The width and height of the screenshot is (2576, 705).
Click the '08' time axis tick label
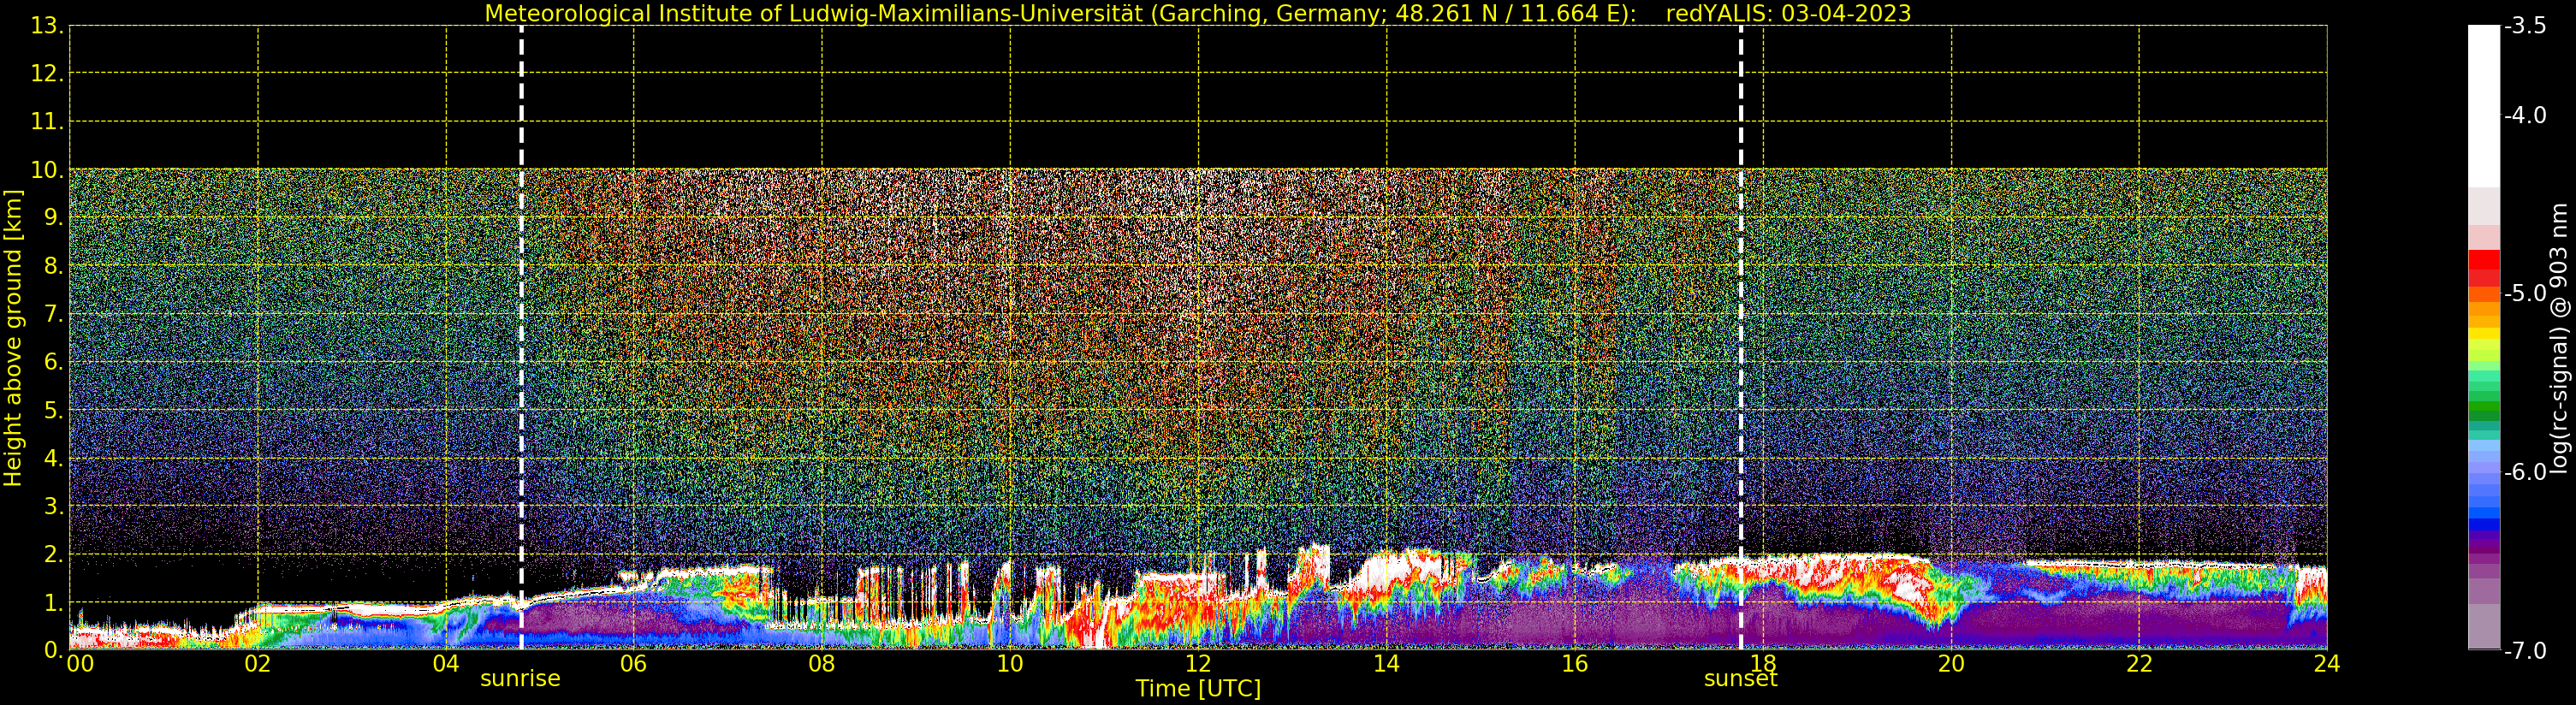tap(821, 663)
